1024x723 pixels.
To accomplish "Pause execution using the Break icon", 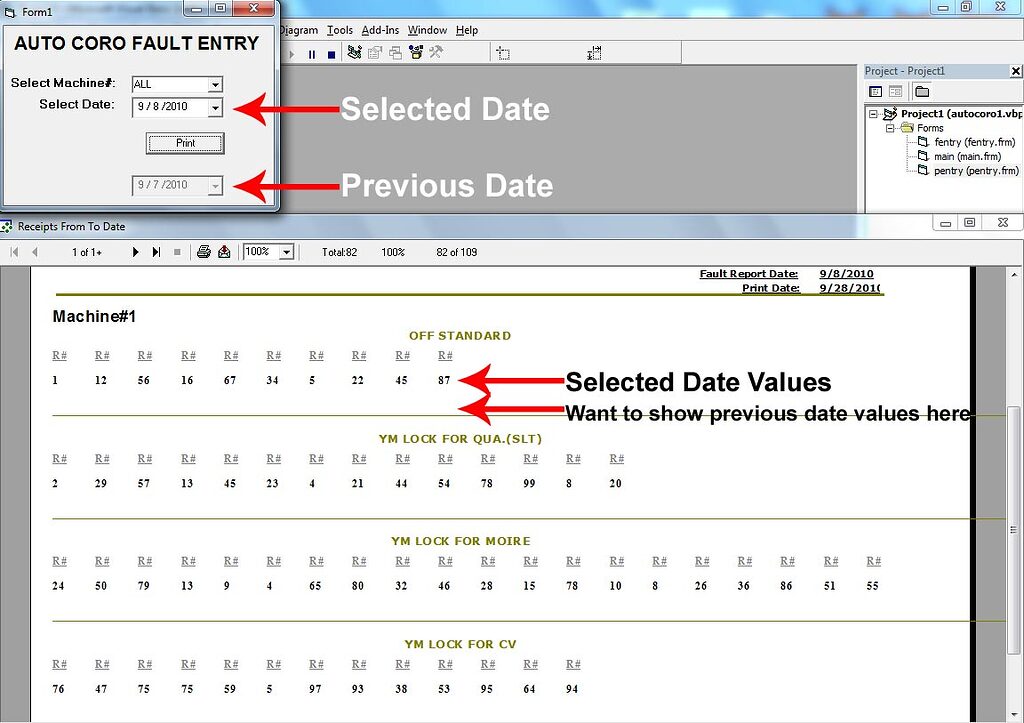I will coord(312,53).
